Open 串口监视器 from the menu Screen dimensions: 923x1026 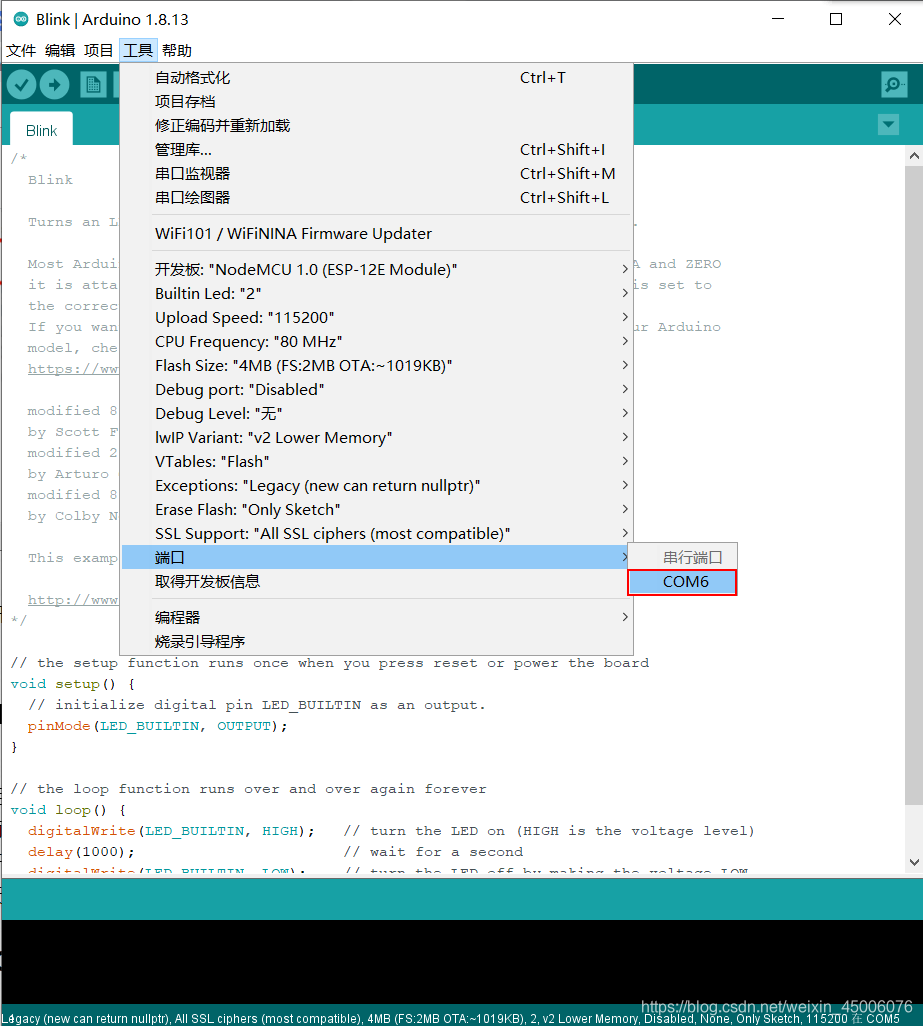coord(376,173)
